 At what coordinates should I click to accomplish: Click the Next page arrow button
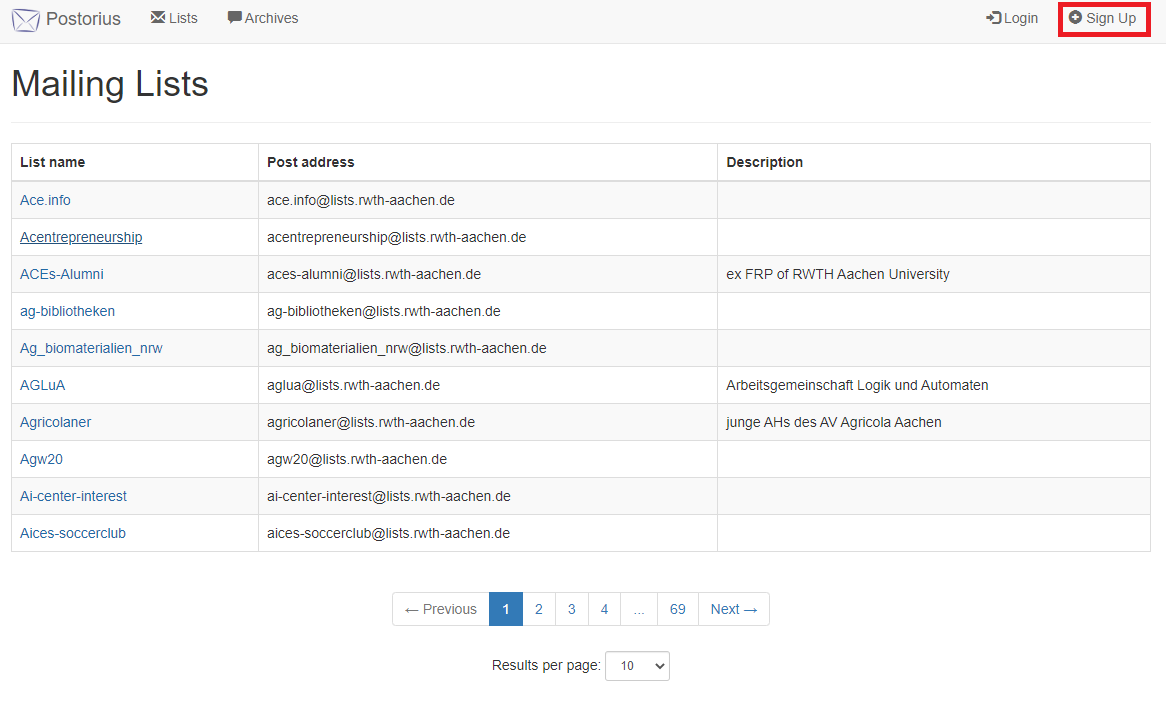[x=734, y=609]
